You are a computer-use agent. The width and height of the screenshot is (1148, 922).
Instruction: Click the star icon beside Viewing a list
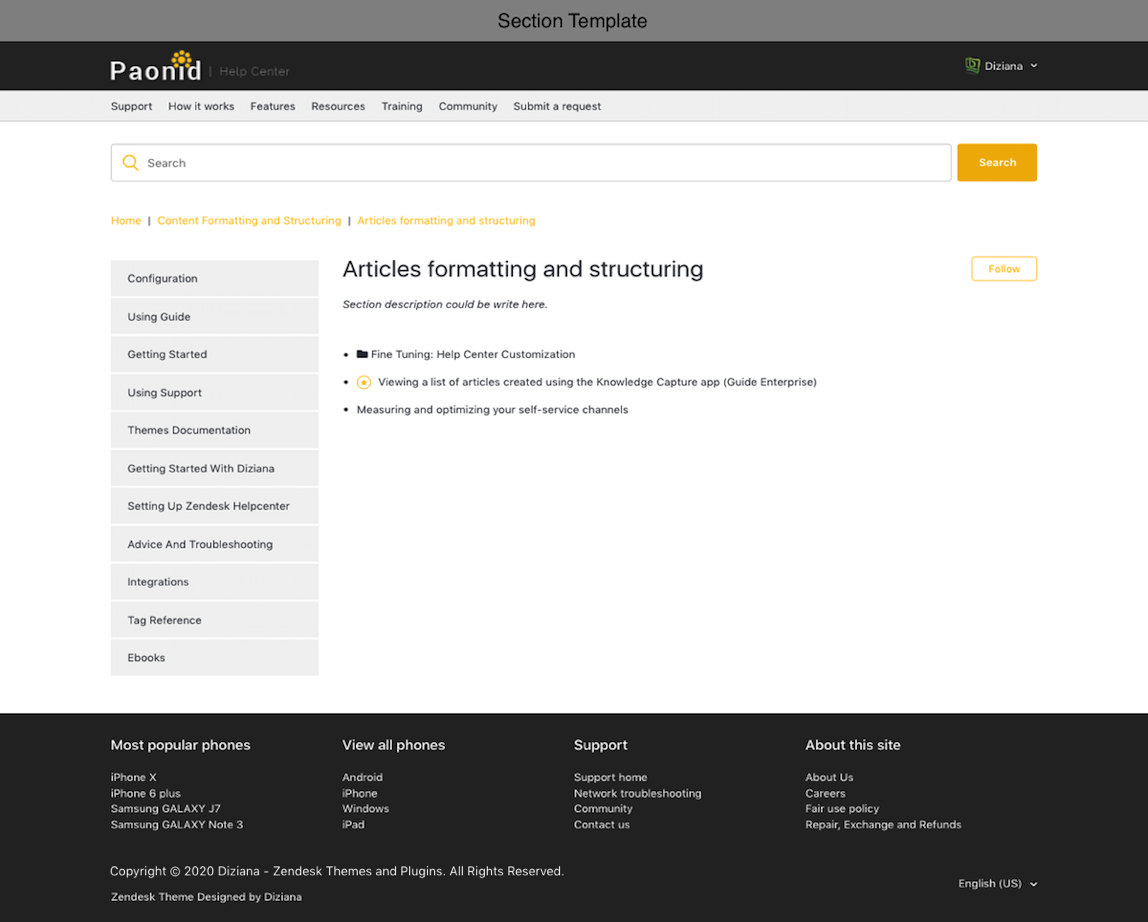pyautogui.click(x=364, y=382)
